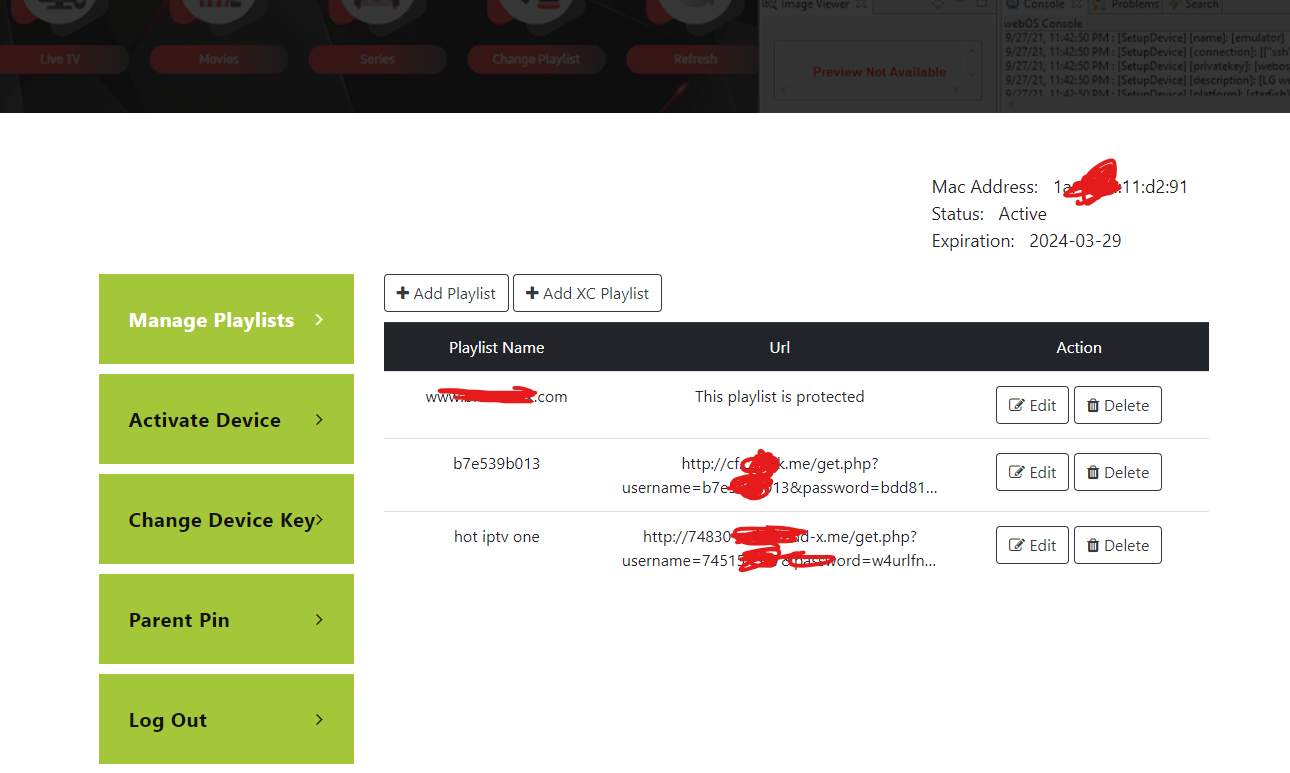
Task: Select the b7e539b013 playlist name cell
Action: click(496, 463)
